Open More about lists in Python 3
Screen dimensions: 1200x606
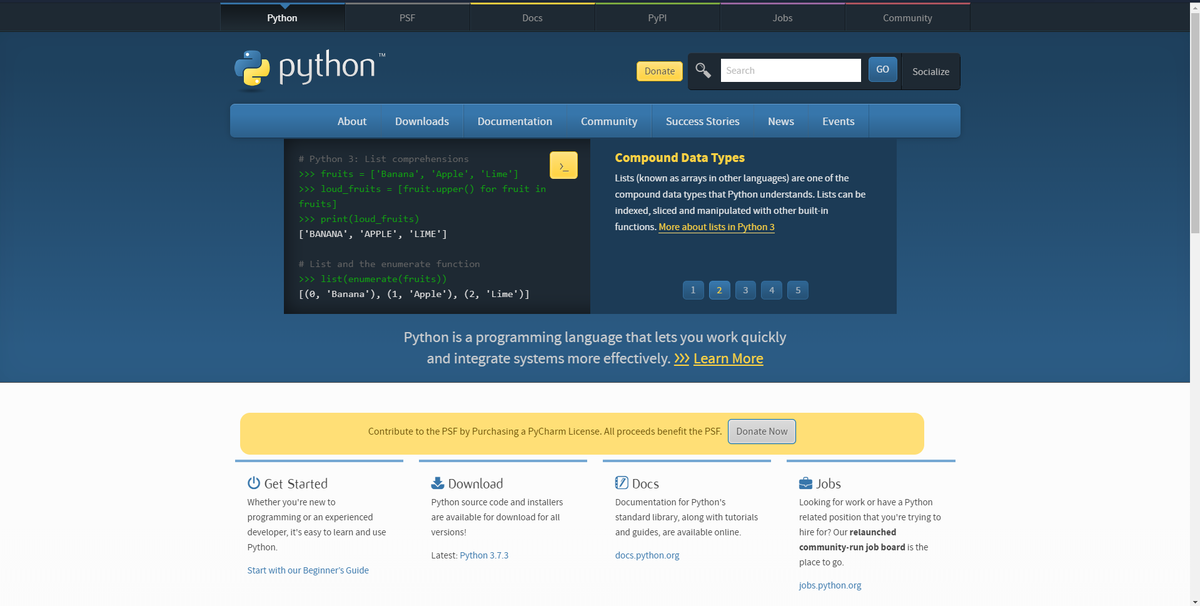click(716, 227)
